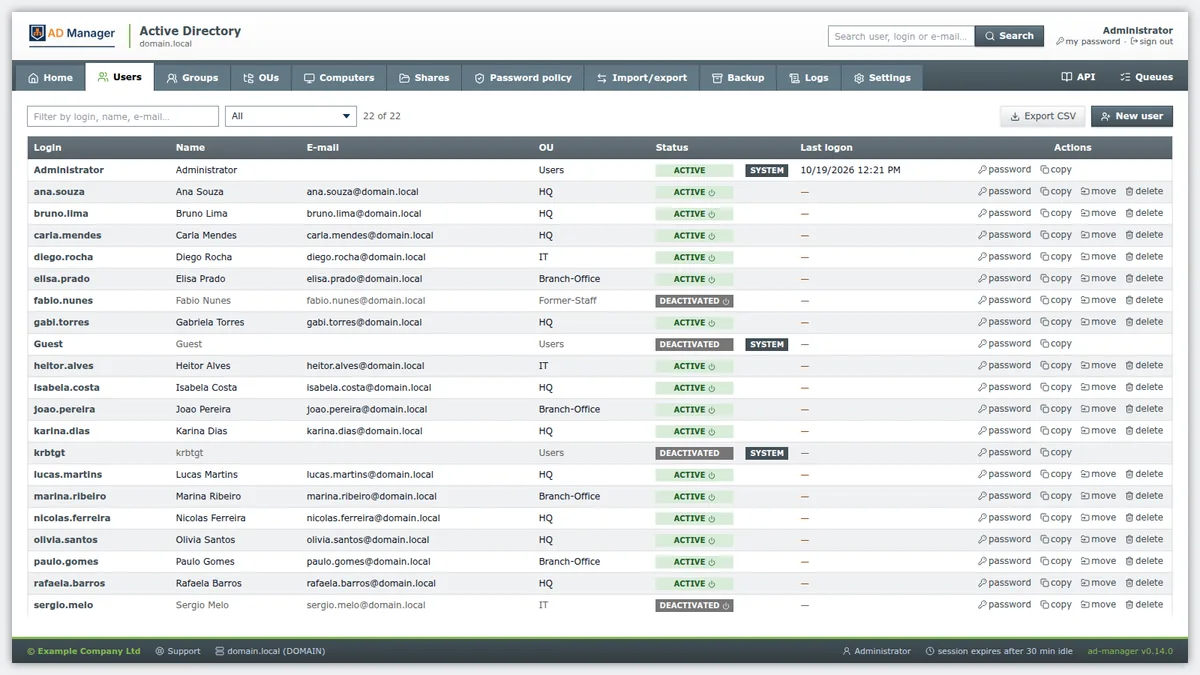Toggle ACTIVE status for paulo.gomes
Screen dimensions: 1200x675
coord(694,562)
